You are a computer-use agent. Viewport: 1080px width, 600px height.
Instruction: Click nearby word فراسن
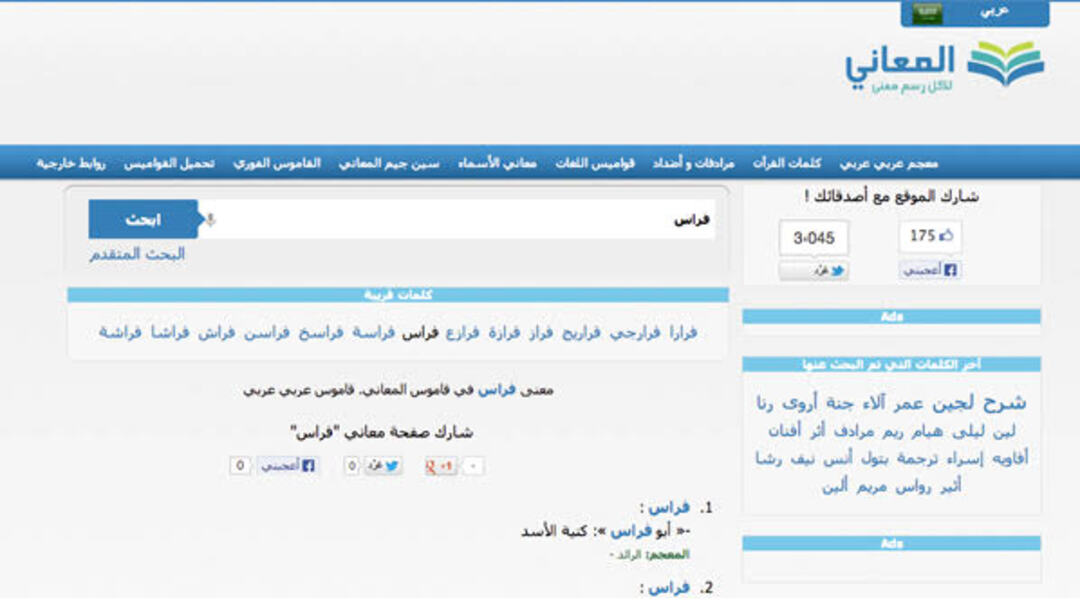(267, 333)
